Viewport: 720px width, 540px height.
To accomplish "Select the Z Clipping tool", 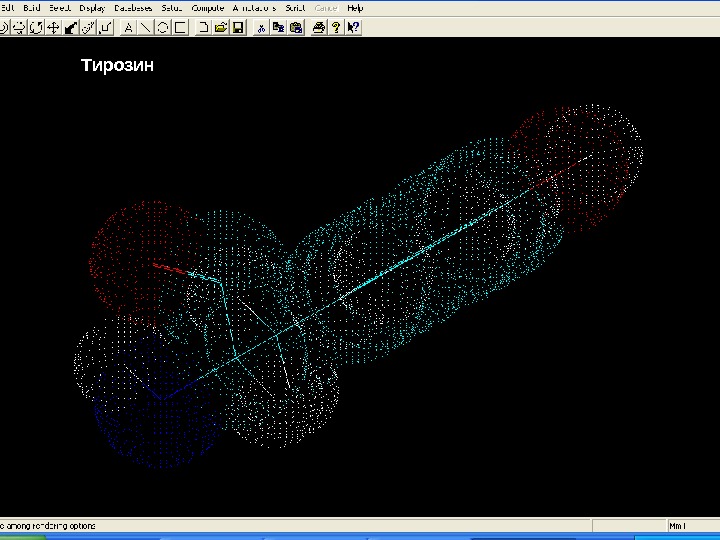I will (x=106, y=28).
